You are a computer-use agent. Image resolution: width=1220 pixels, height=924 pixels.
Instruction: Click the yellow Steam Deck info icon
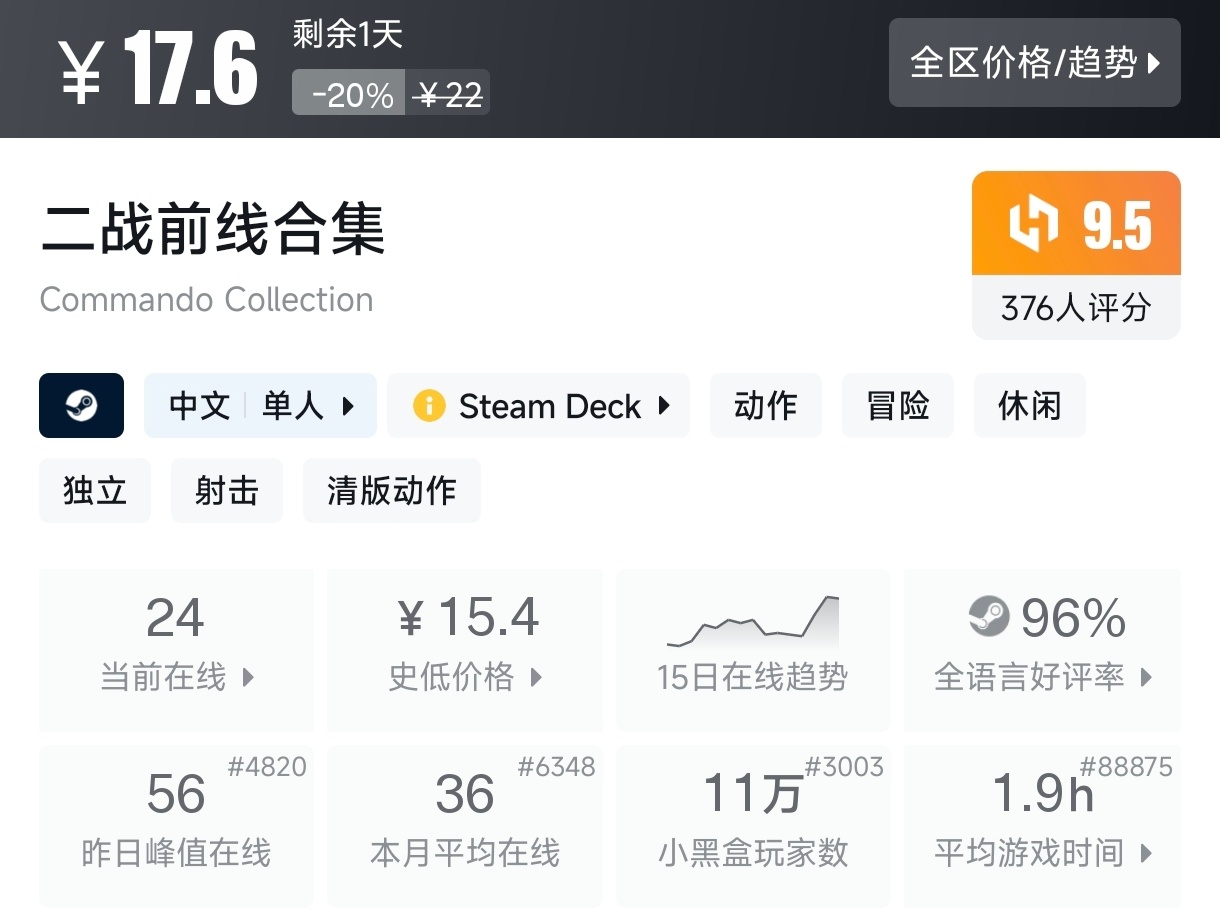point(428,406)
